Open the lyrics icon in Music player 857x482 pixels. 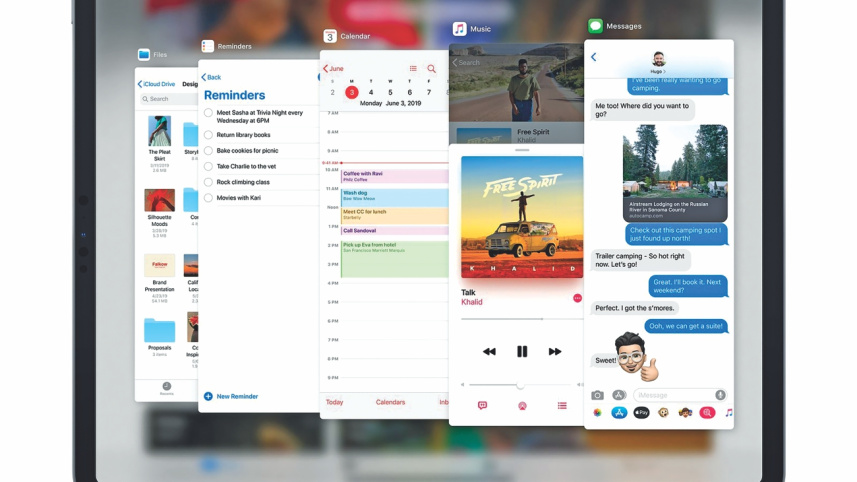pyautogui.click(x=482, y=405)
